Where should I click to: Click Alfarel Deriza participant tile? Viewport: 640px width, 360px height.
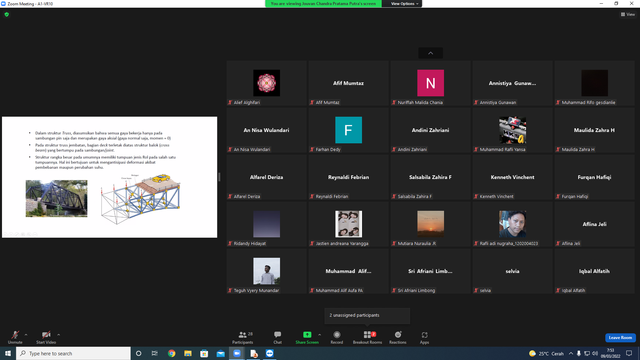pos(267,177)
